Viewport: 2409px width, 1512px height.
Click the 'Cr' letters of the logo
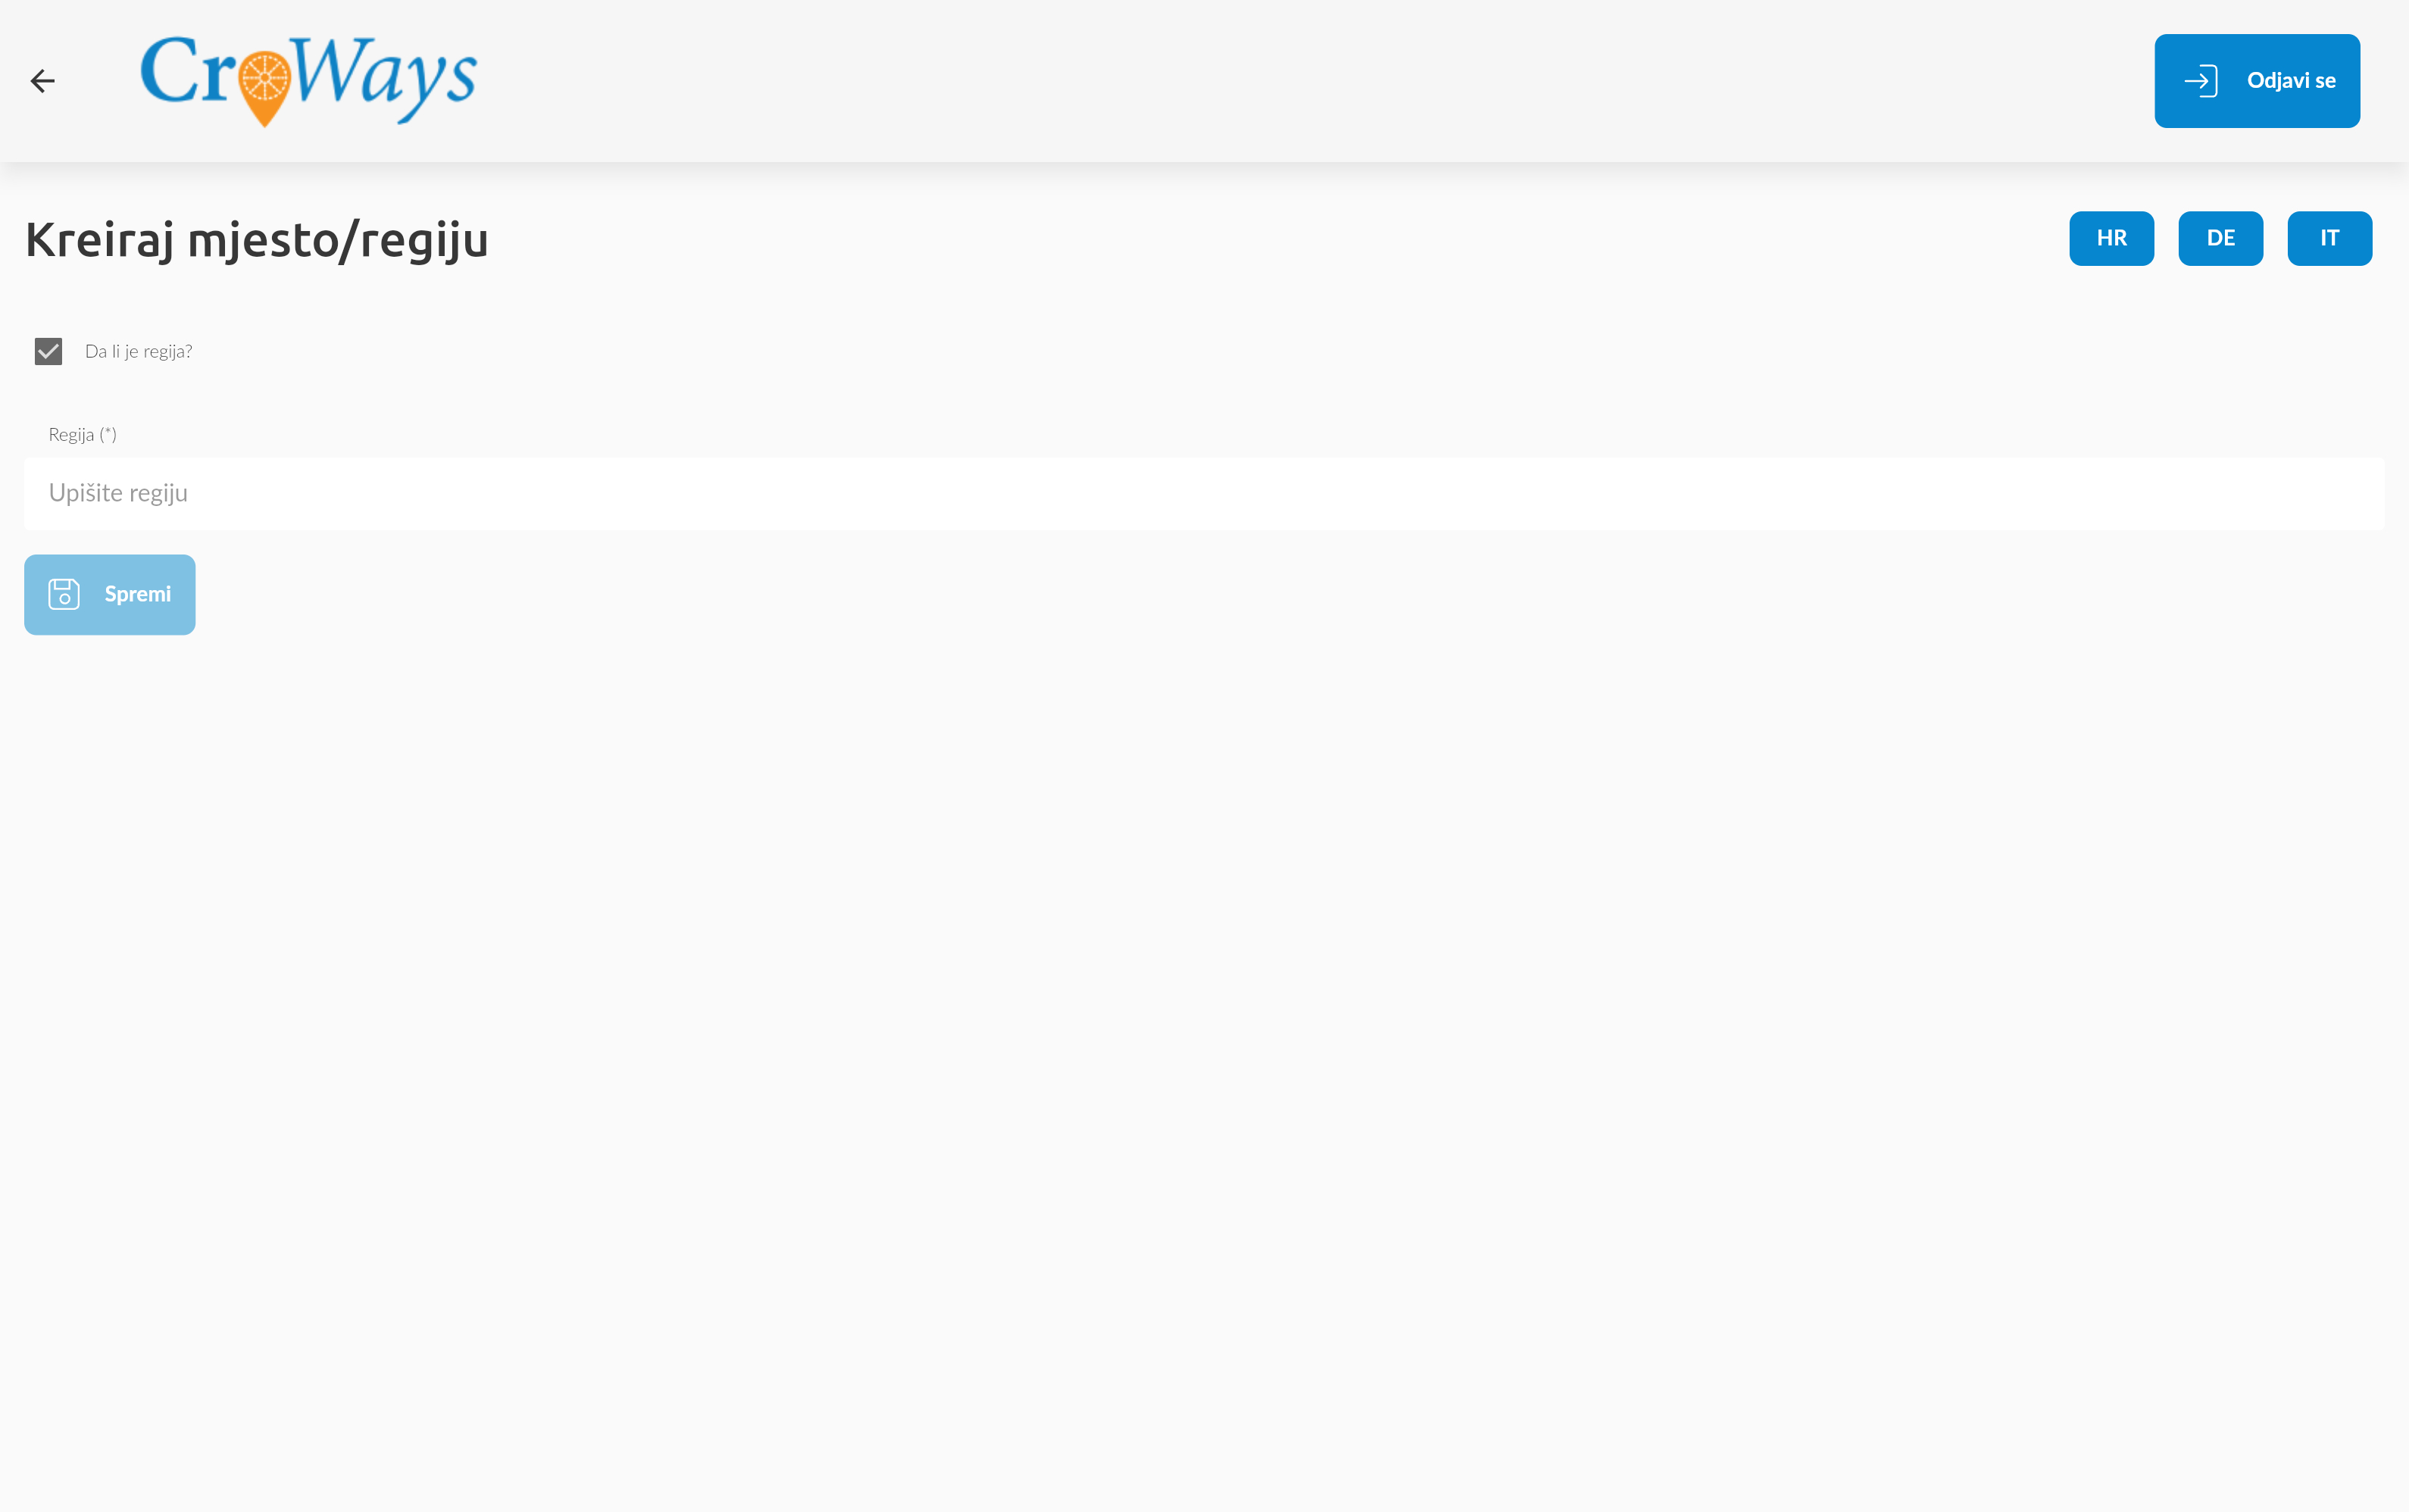tap(188, 72)
